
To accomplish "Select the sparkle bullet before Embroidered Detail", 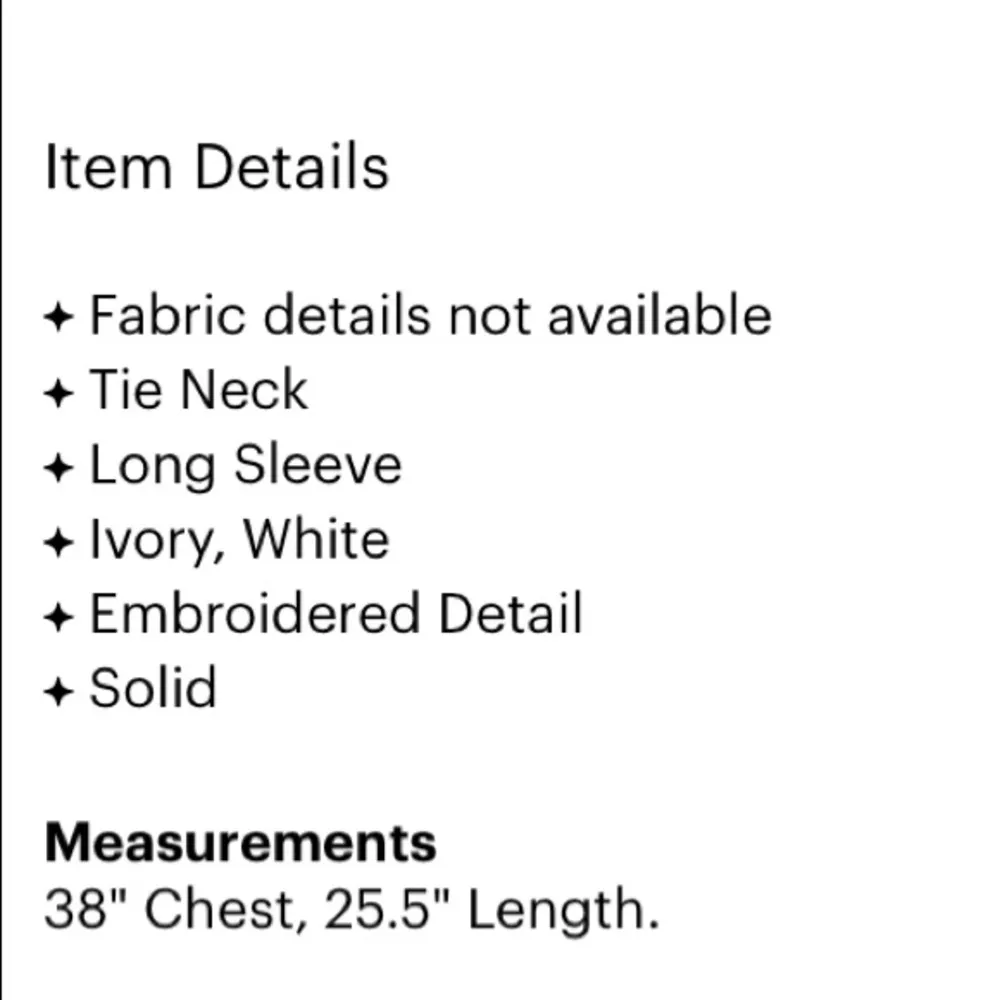I will (59, 617).
